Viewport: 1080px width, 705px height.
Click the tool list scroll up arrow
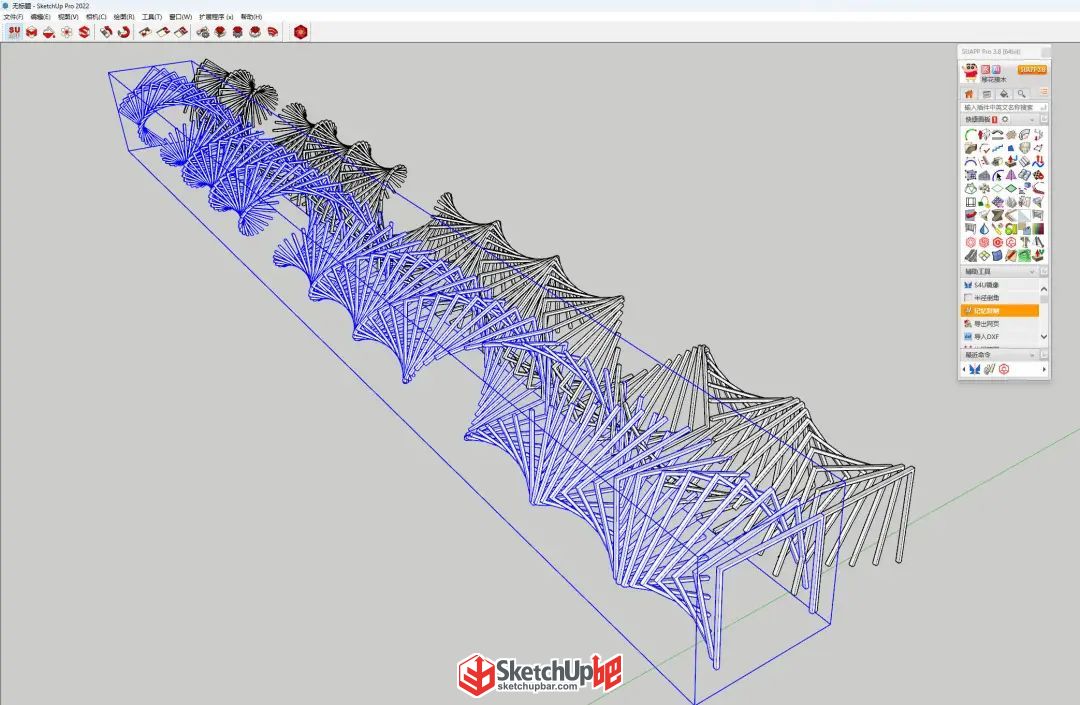[x=1043, y=288]
